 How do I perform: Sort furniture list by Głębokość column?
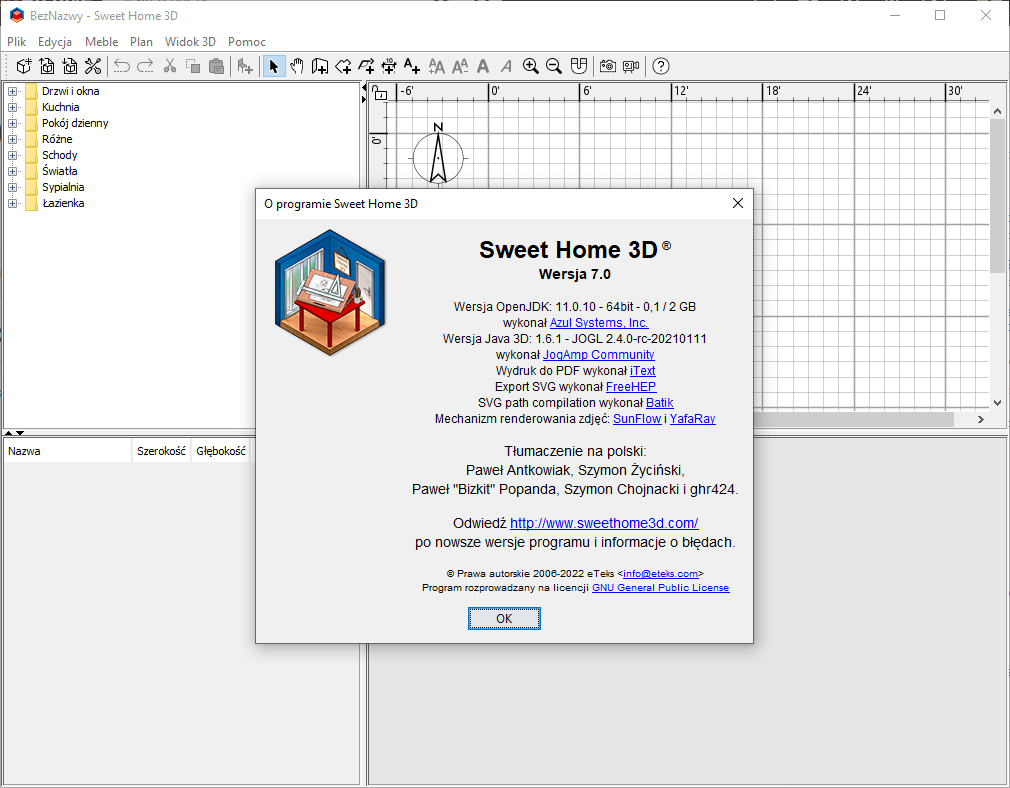click(221, 451)
